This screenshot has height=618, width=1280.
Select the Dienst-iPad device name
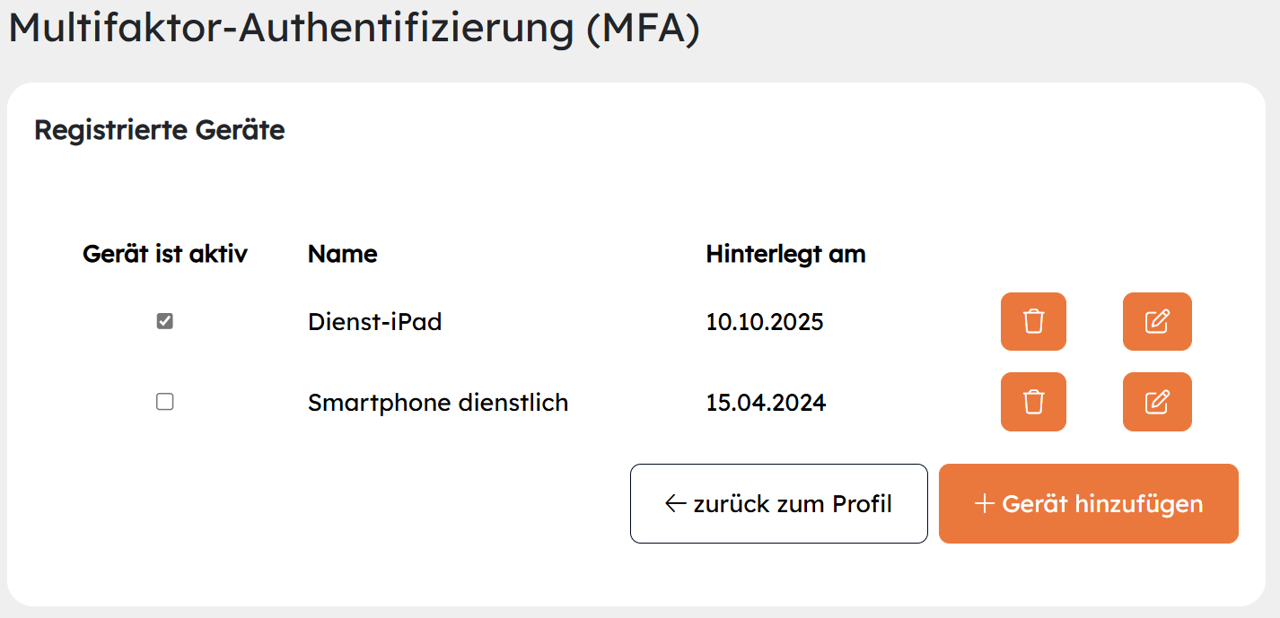375,322
